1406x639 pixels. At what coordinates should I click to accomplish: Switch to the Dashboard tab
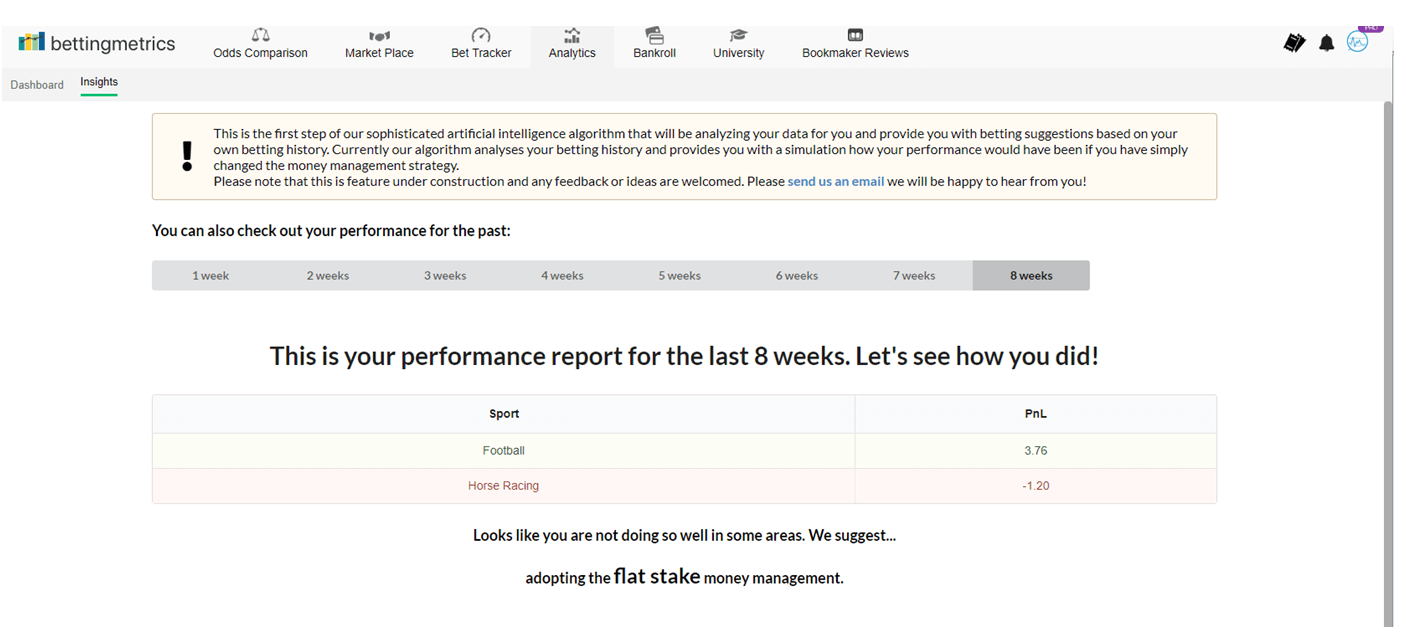coord(37,85)
